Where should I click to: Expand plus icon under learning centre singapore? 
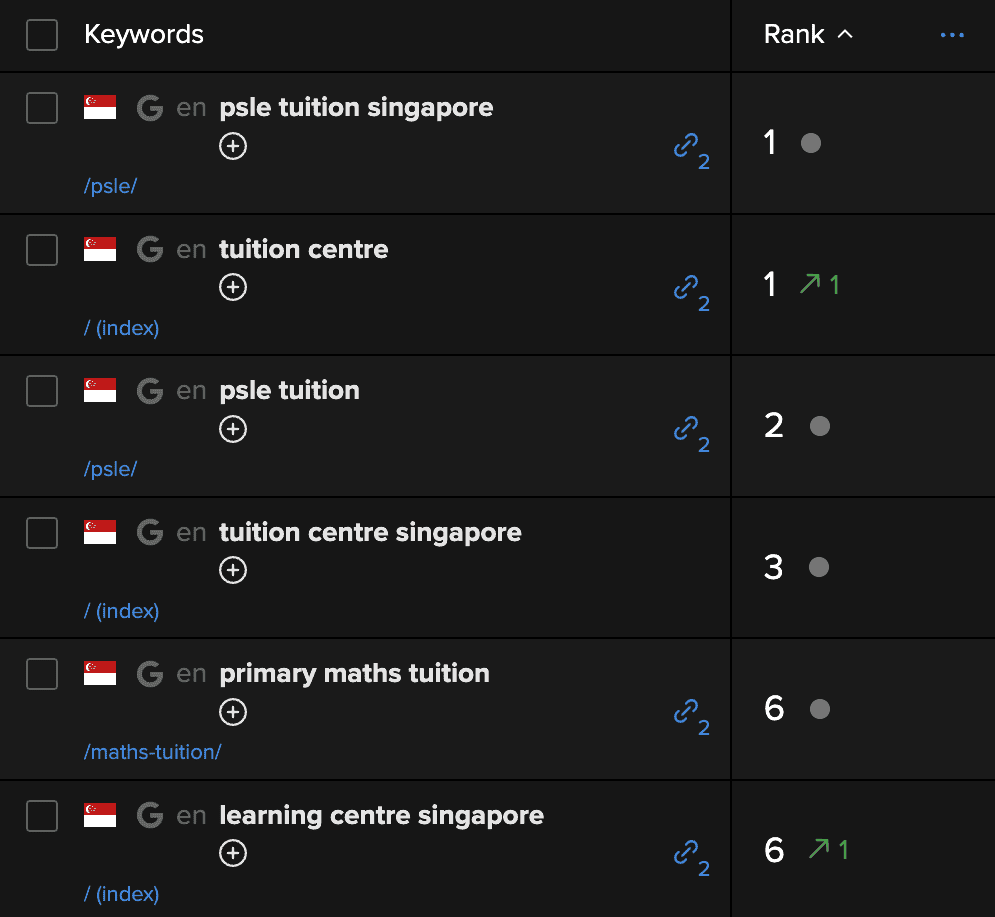pos(233,853)
